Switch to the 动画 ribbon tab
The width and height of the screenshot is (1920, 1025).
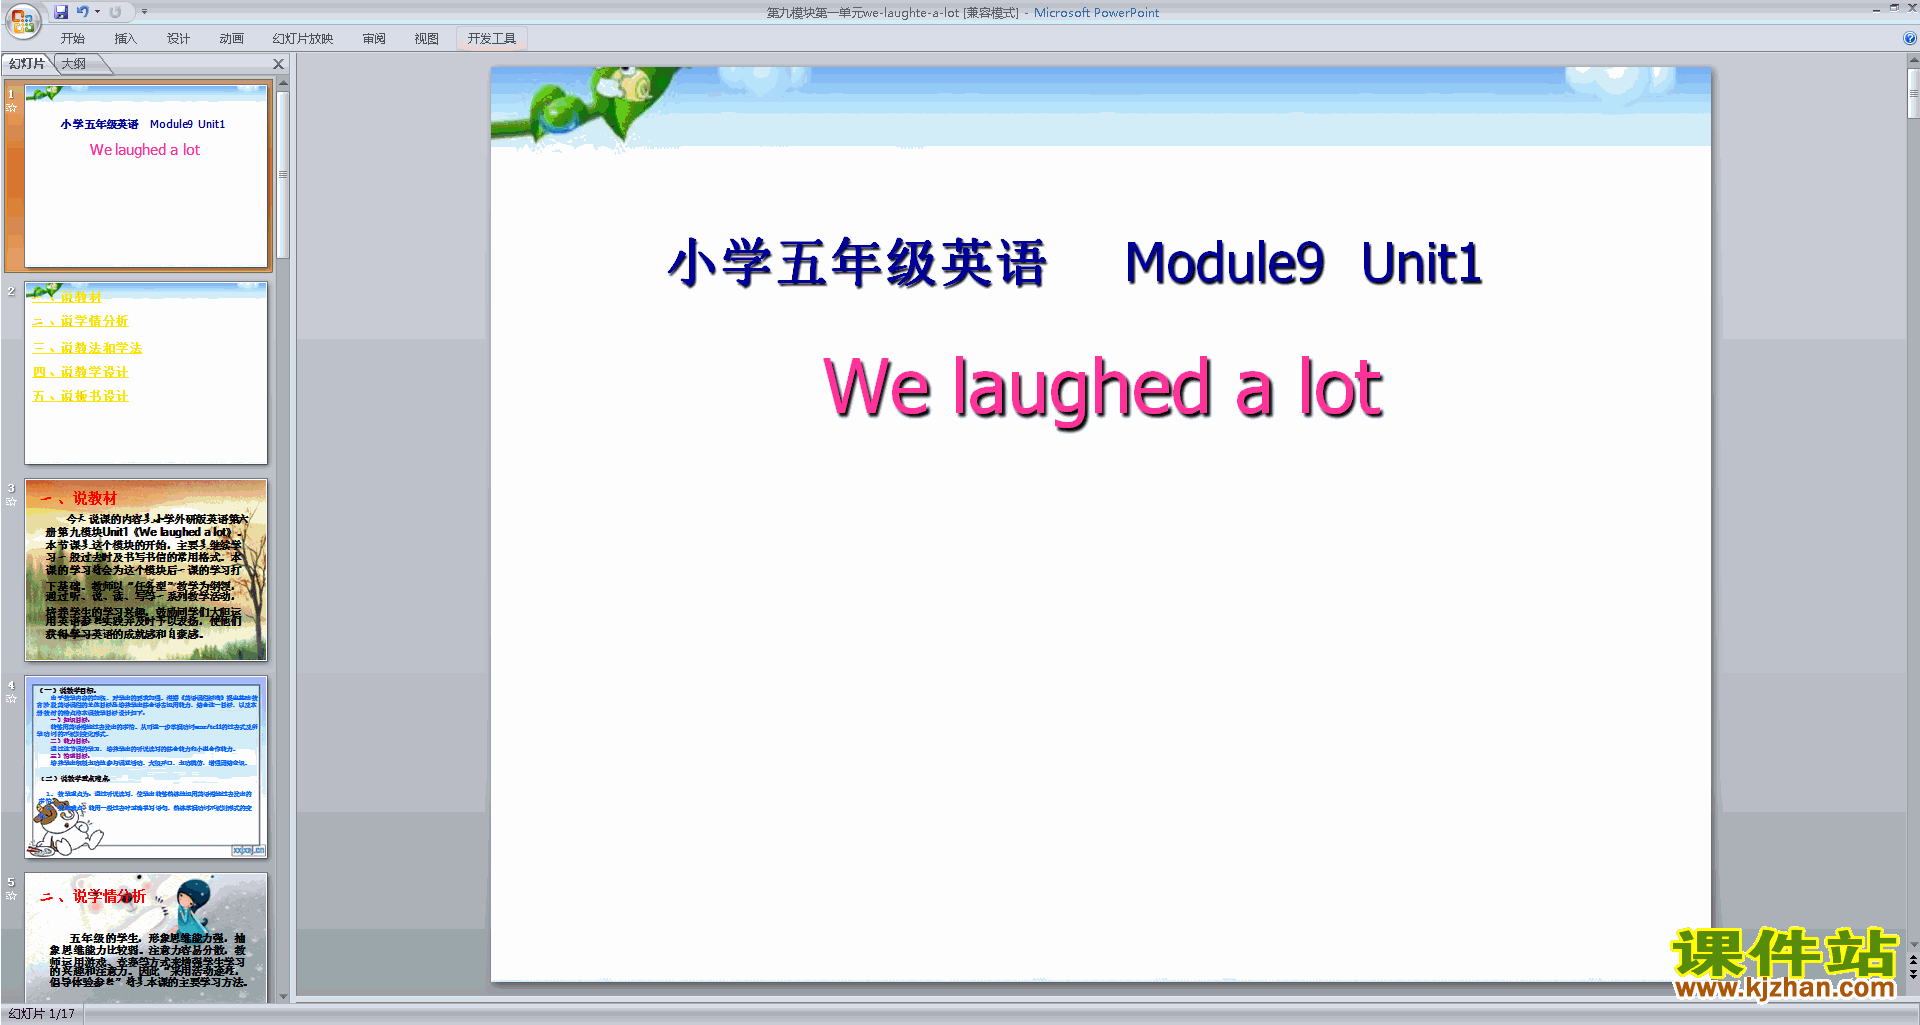coord(231,39)
